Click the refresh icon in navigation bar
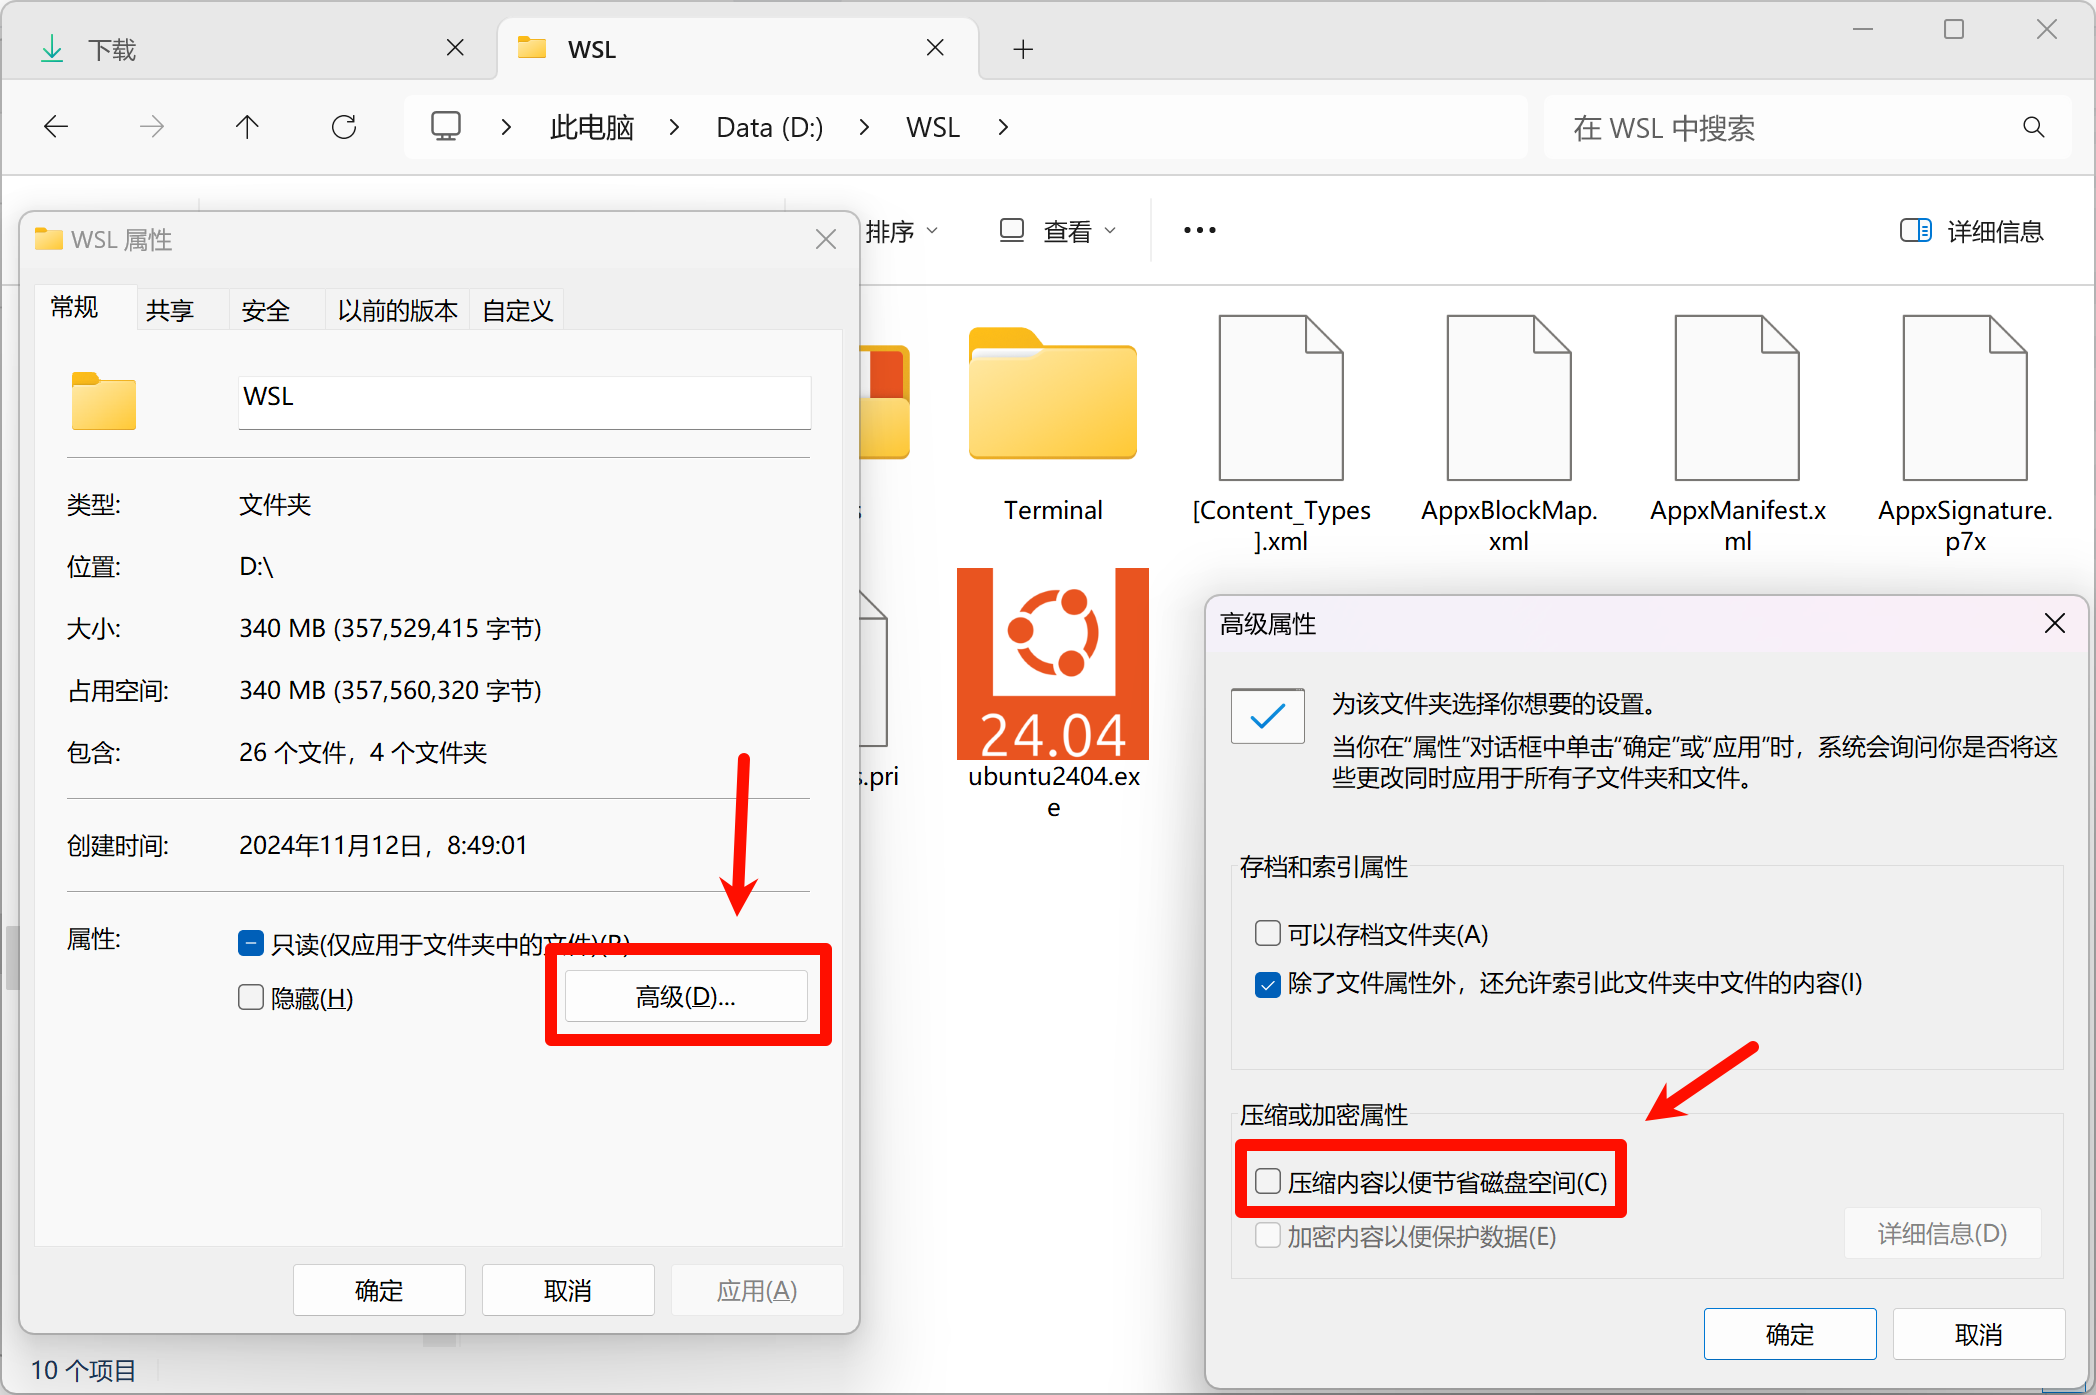Viewport: 2096px width, 1395px height. coord(344,127)
